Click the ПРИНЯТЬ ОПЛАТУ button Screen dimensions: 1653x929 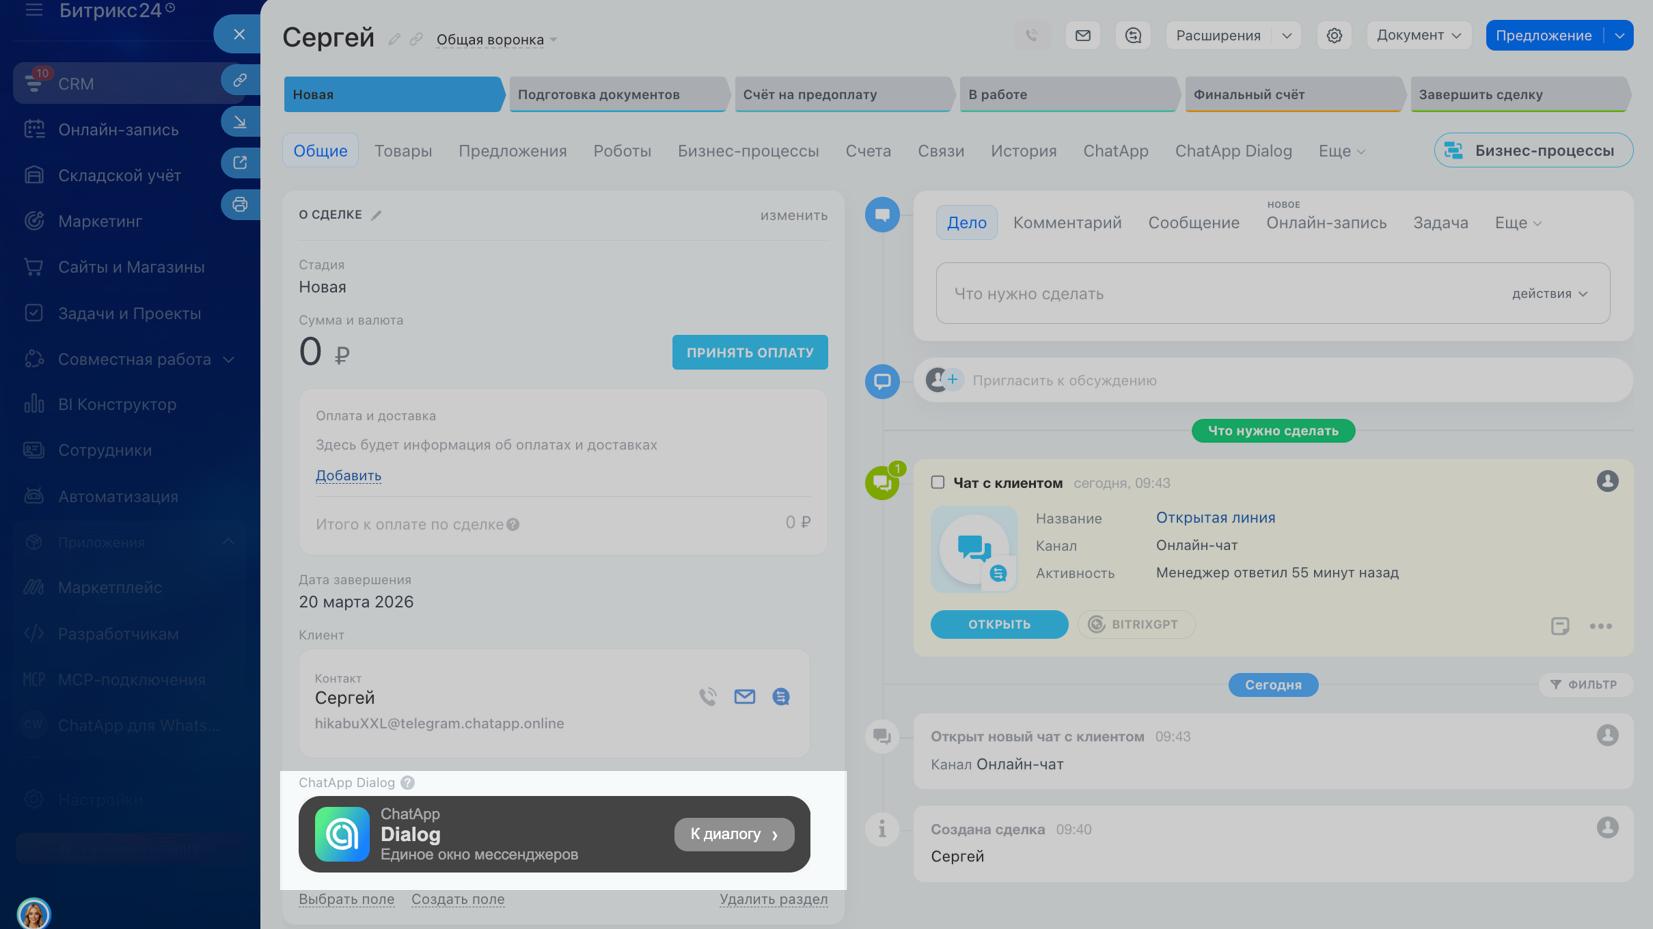749,353
